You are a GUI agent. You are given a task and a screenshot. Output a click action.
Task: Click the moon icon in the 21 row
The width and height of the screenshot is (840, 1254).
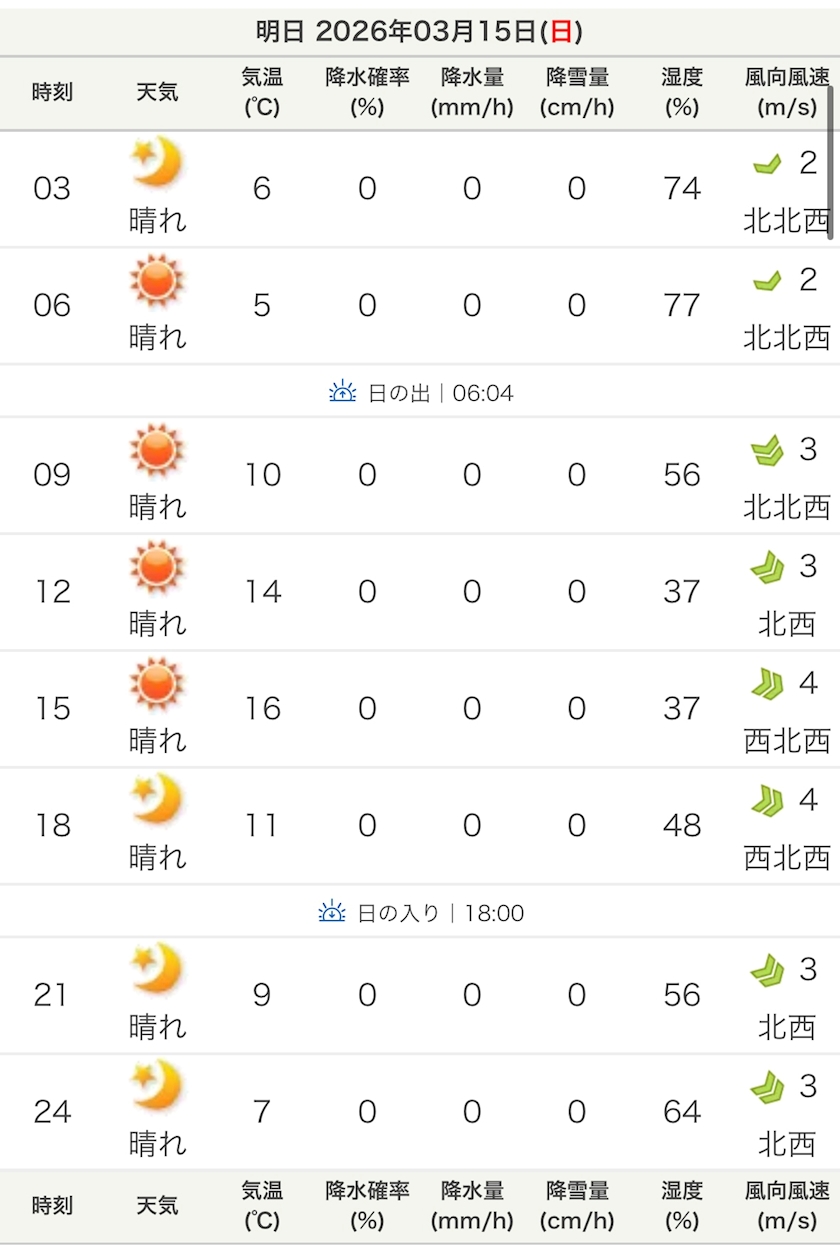tap(157, 969)
